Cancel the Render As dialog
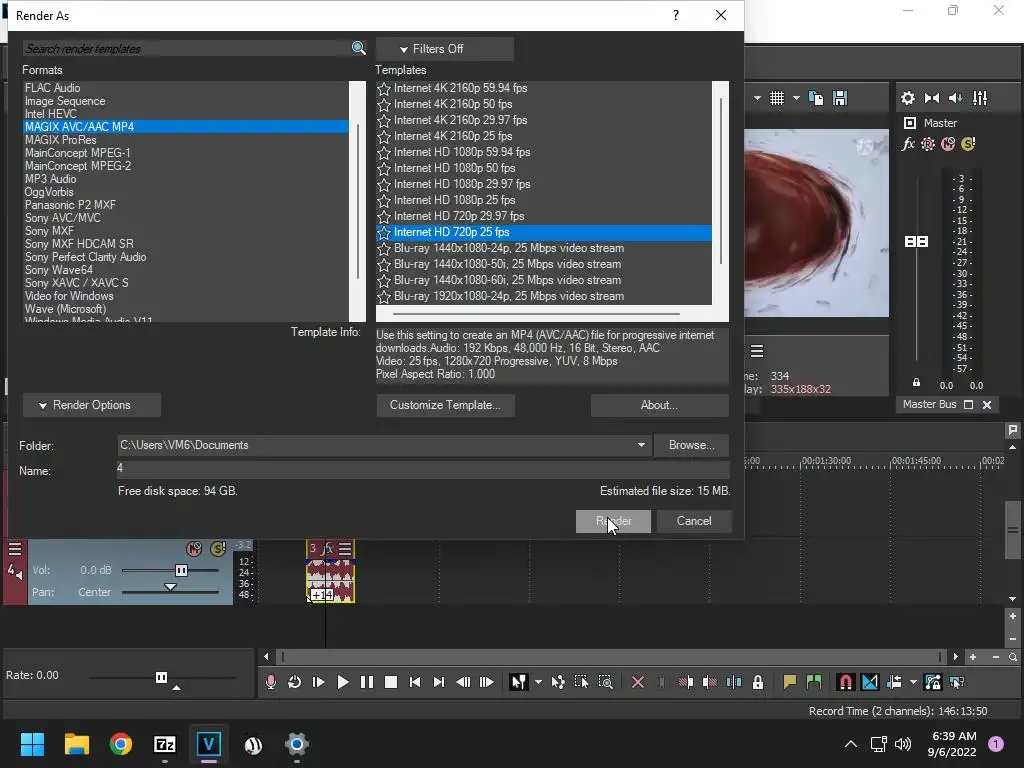Viewport: 1024px width, 768px height. pos(694,521)
